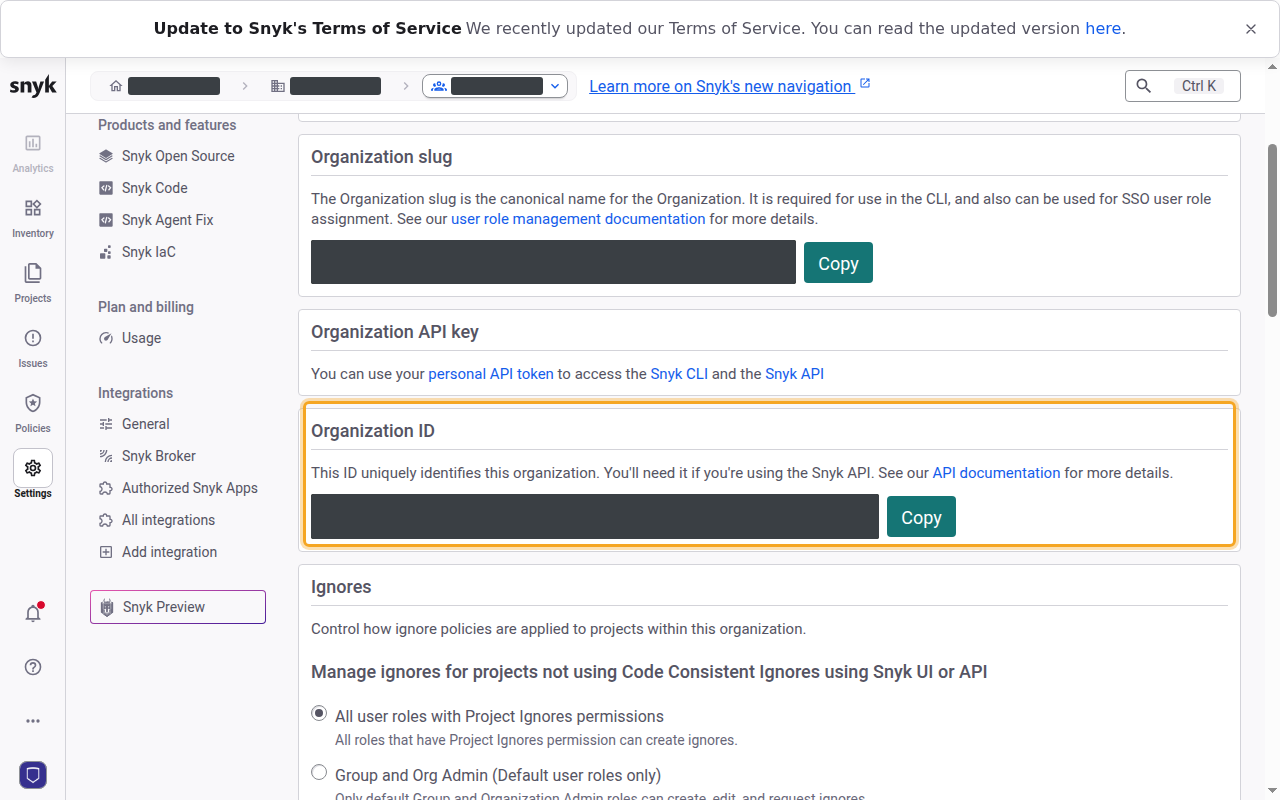Go to Projects in the left rail
The height and width of the screenshot is (800, 1280).
click(33, 283)
